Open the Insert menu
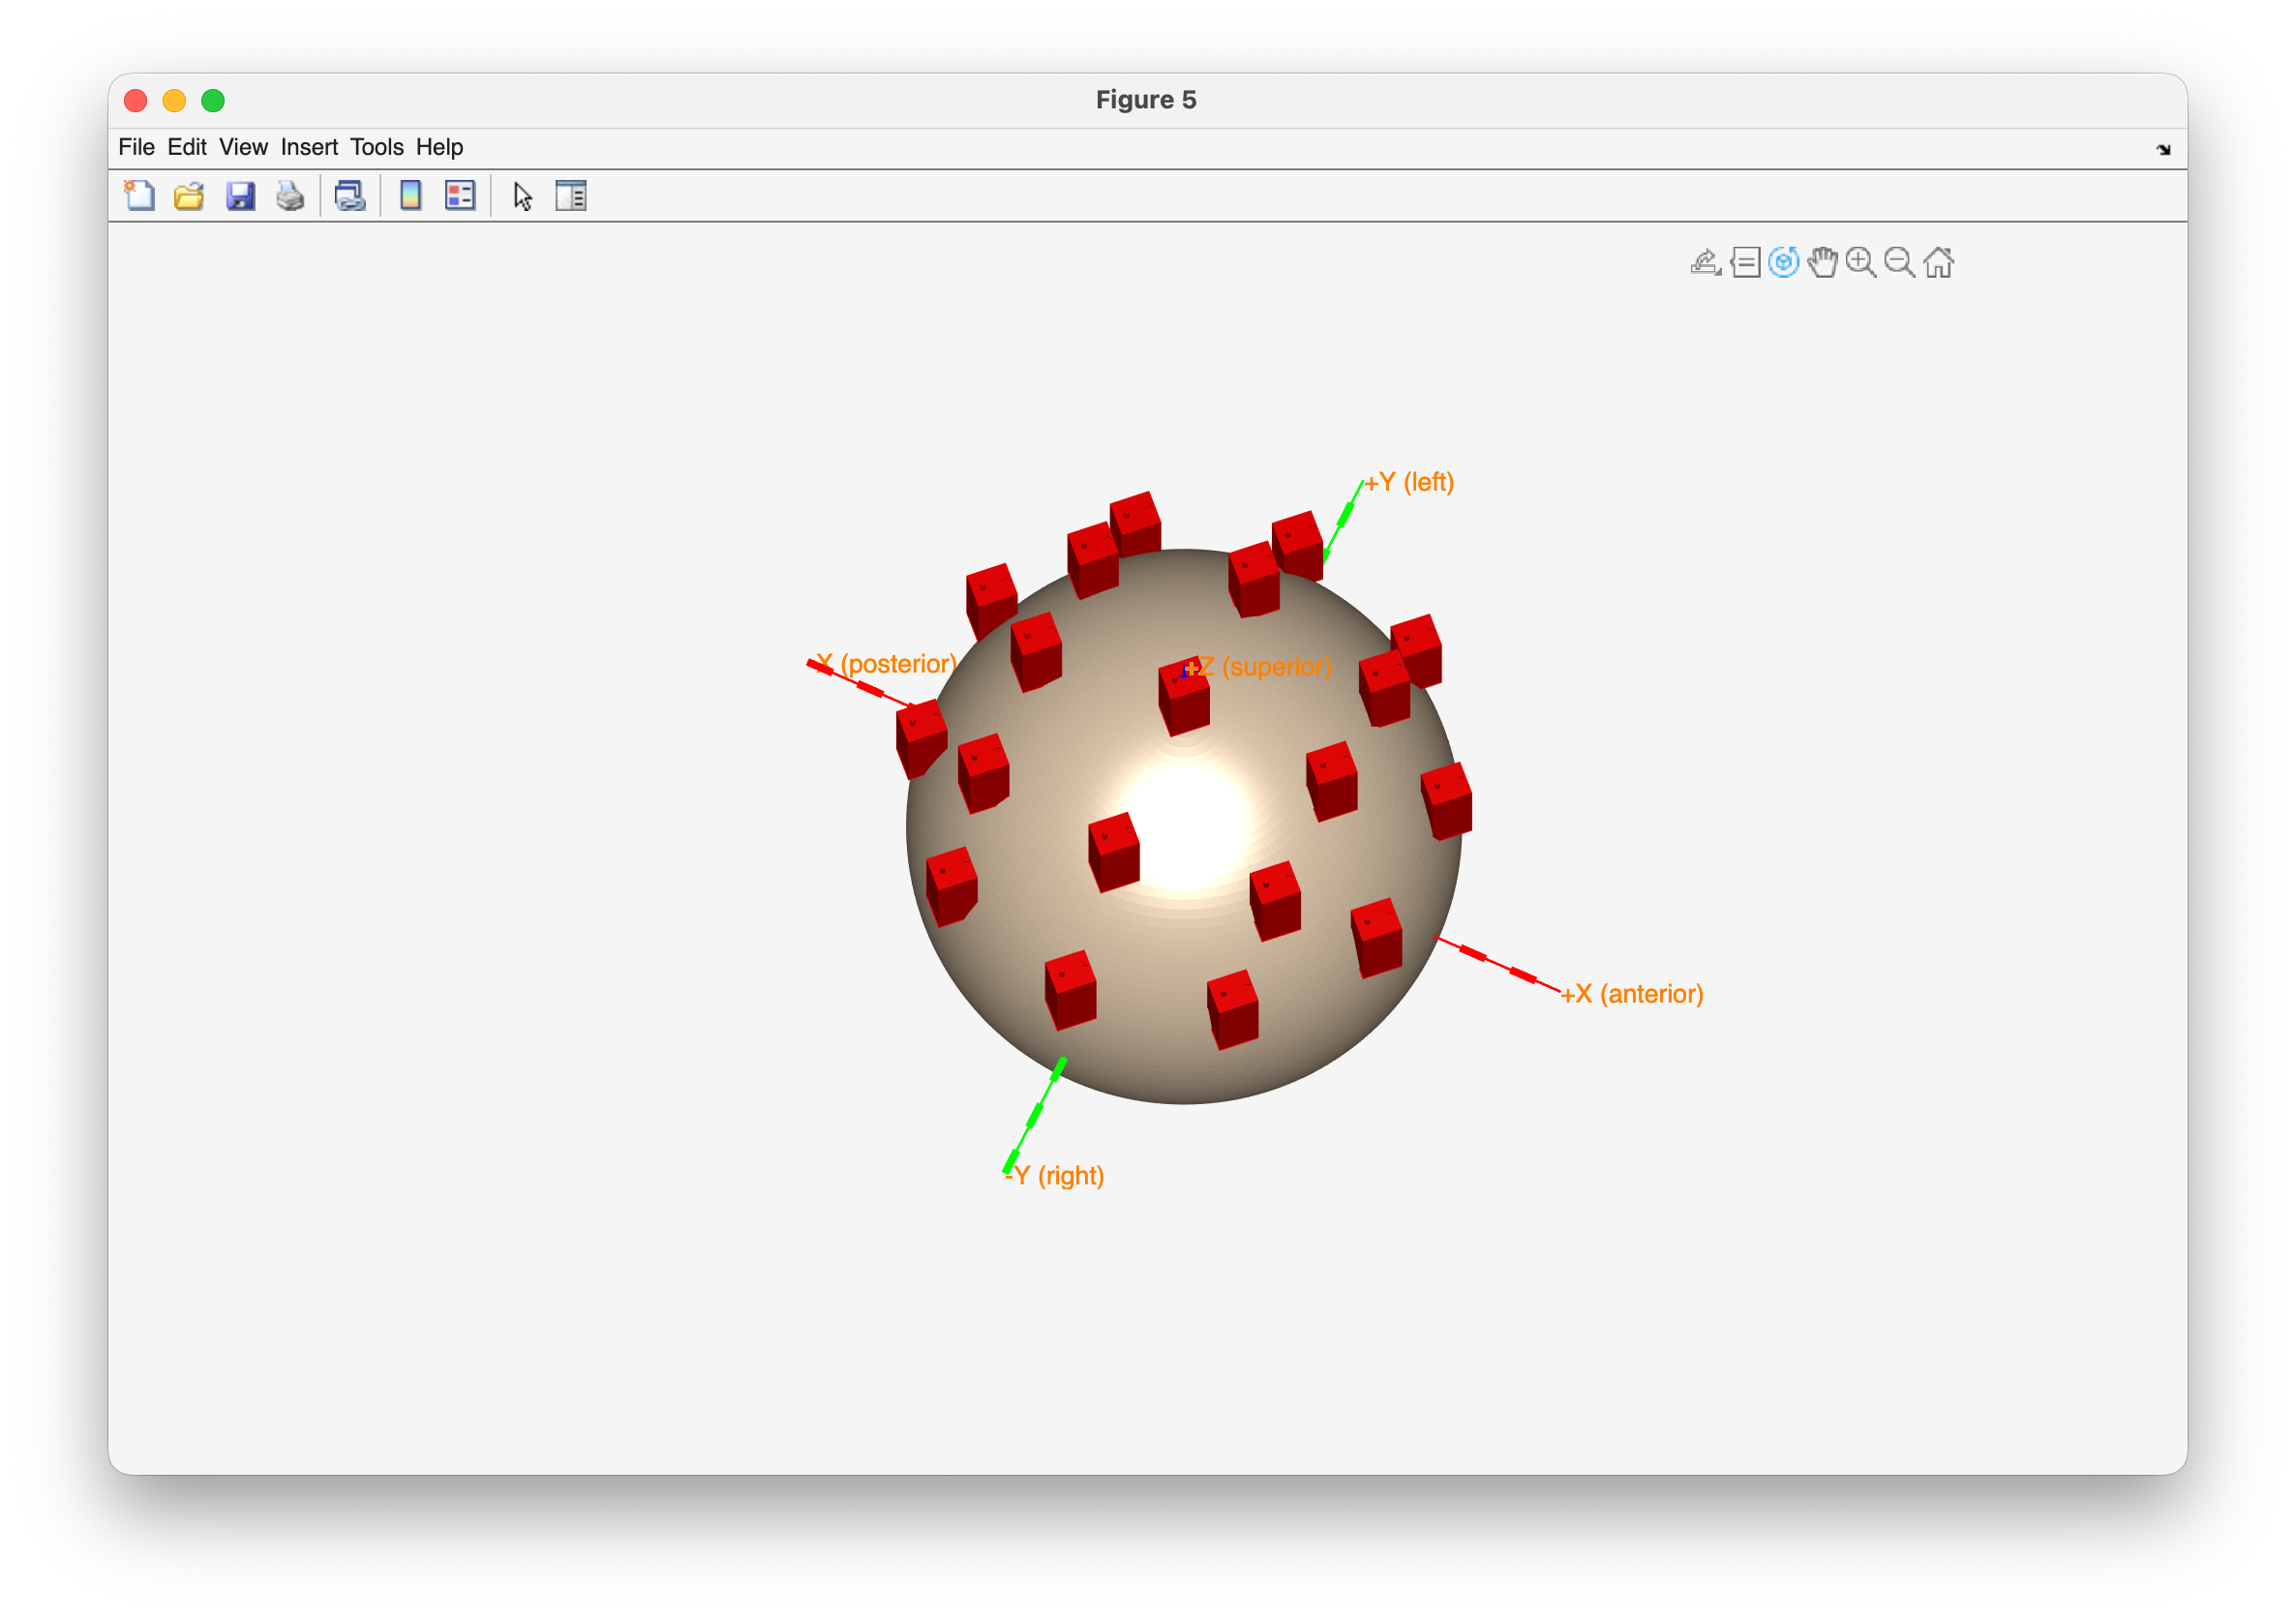This screenshot has width=2296, height=1618. pos(309,147)
